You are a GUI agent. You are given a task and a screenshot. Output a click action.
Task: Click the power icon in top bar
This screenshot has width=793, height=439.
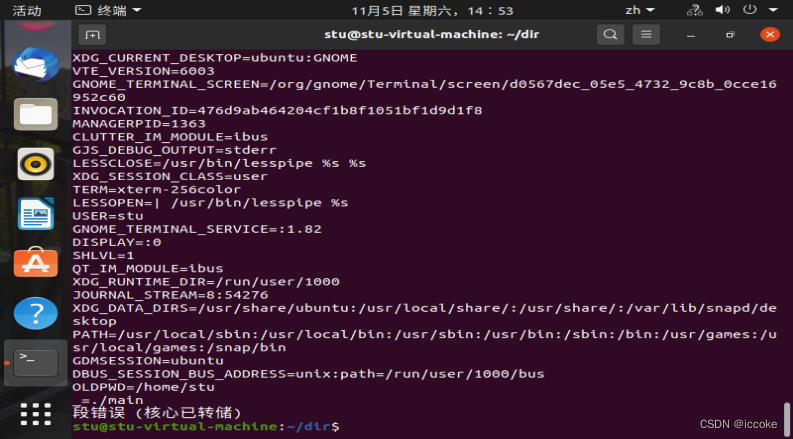pos(750,10)
